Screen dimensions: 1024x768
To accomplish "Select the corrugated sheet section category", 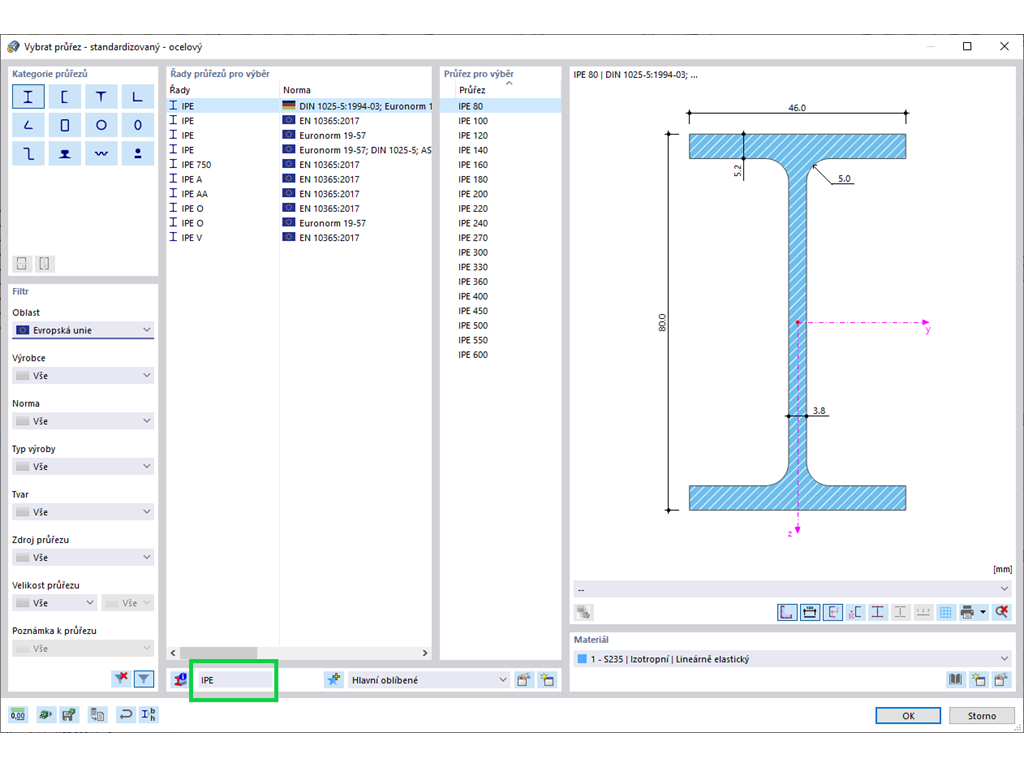I will click(x=101, y=153).
